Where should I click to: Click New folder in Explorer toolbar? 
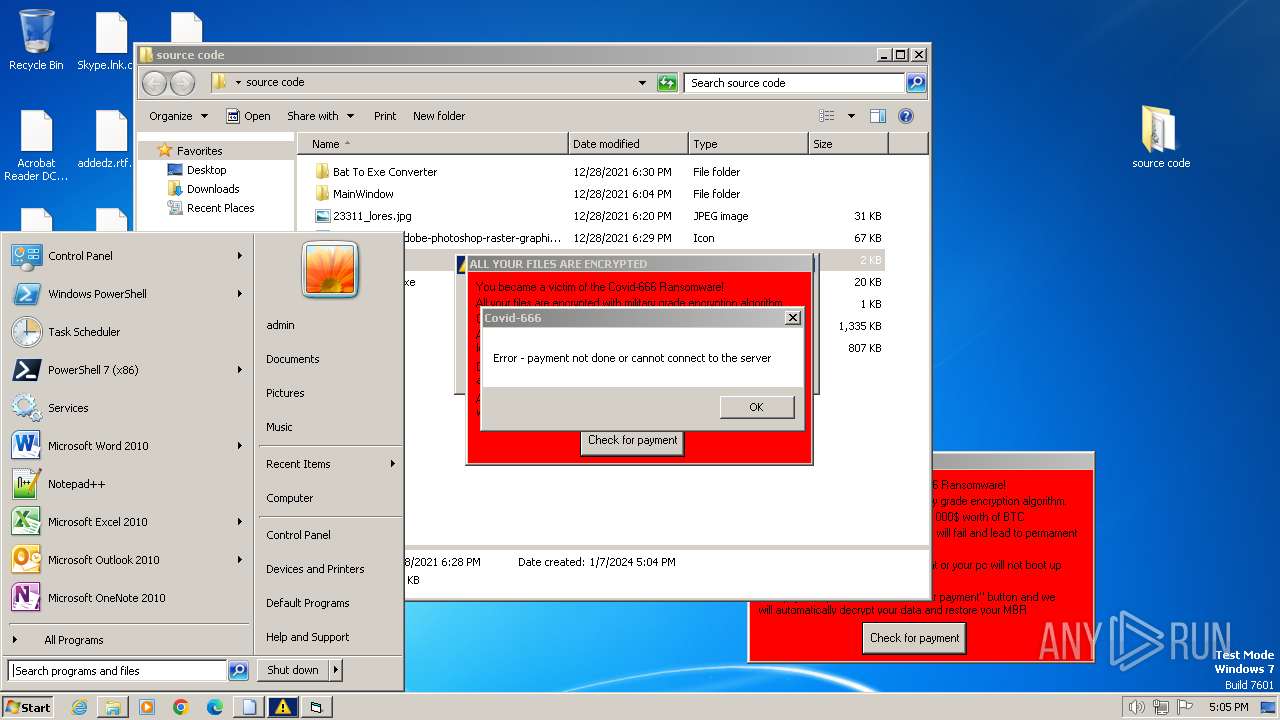point(439,116)
